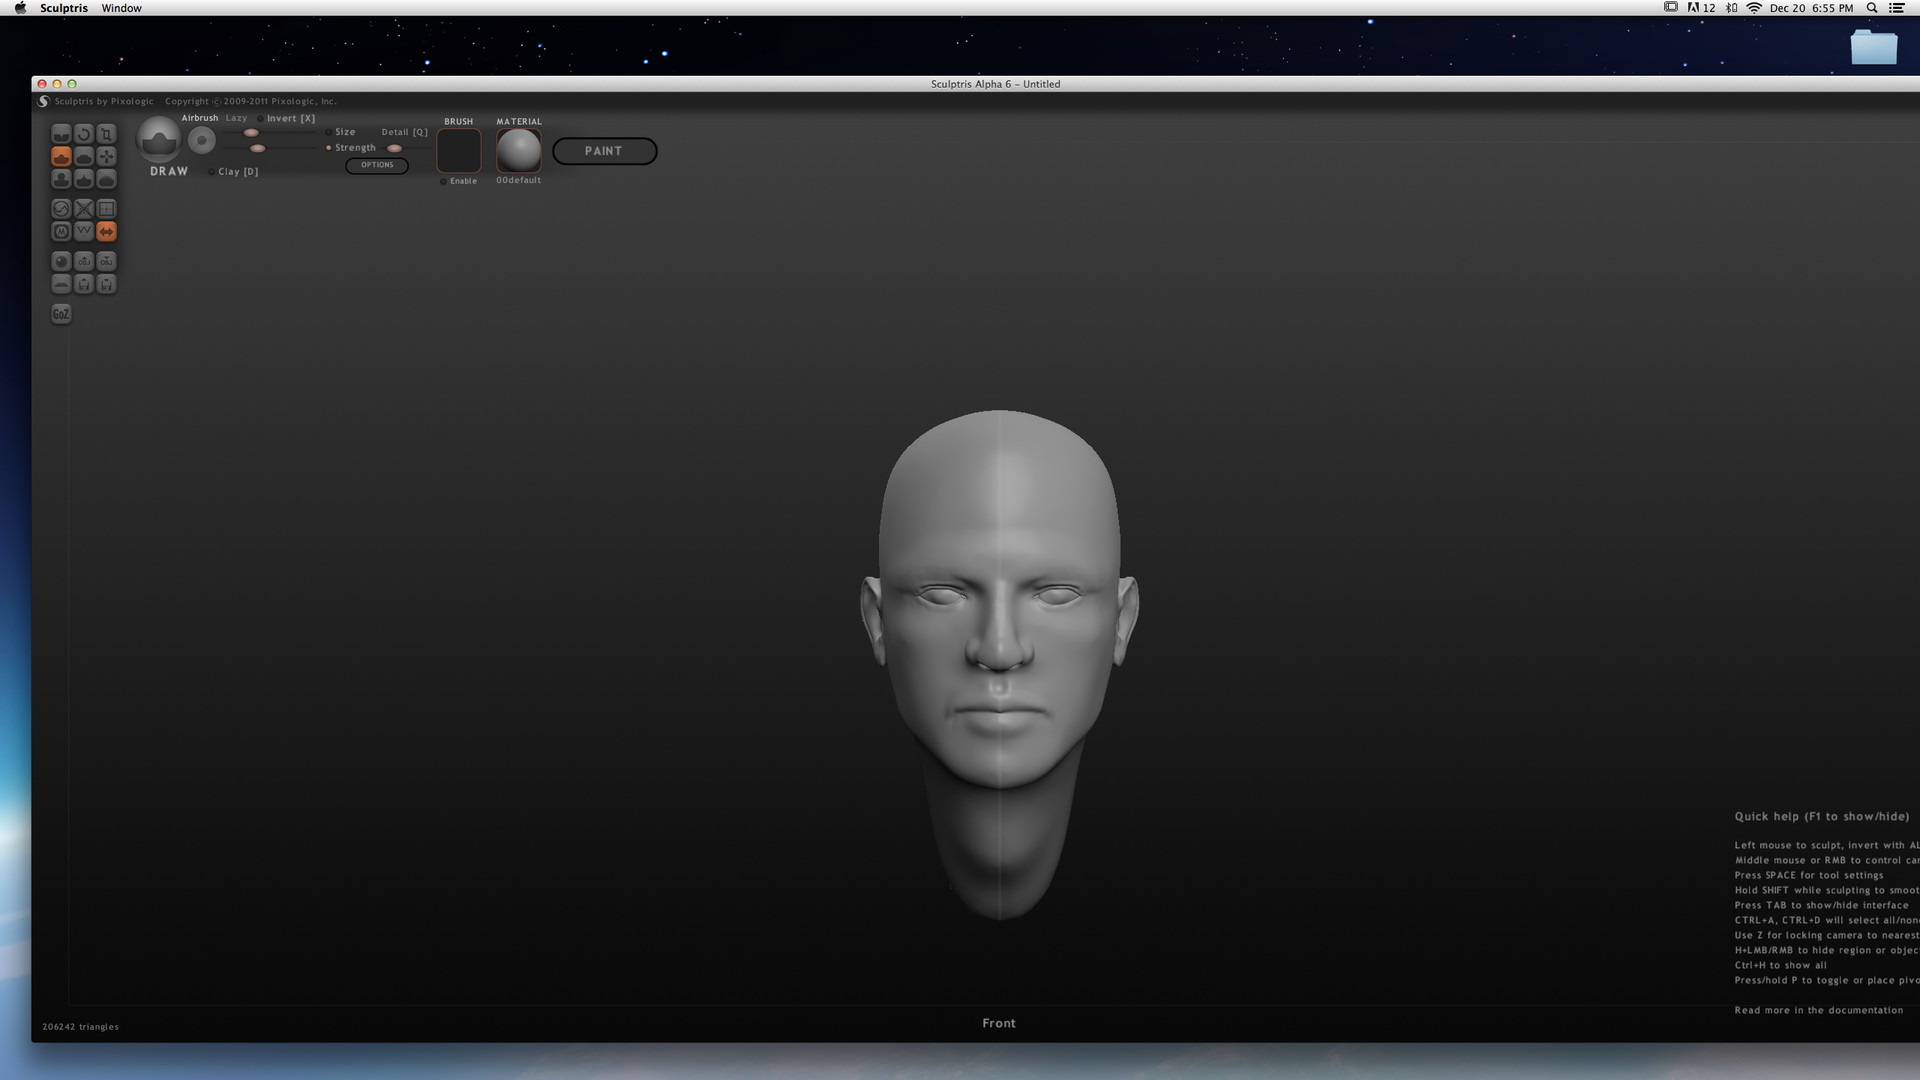Select the Rotate tool icon
The height and width of the screenshot is (1080, 1920).
84,134
